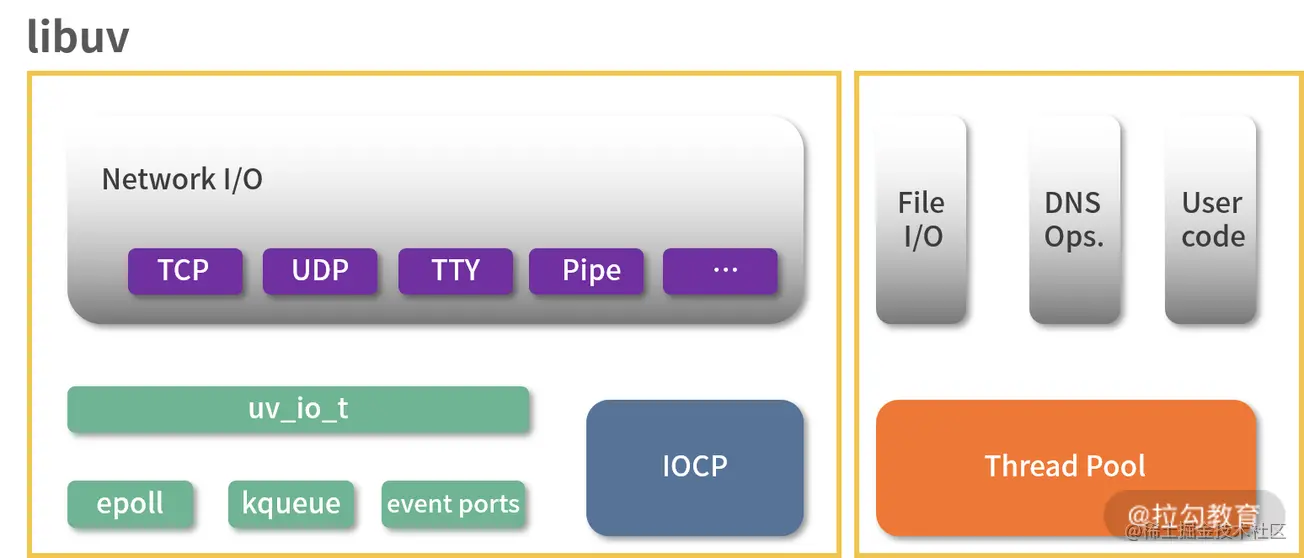Click the green uv_io_t bar
The width and height of the screenshot is (1304, 558).
[298, 410]
